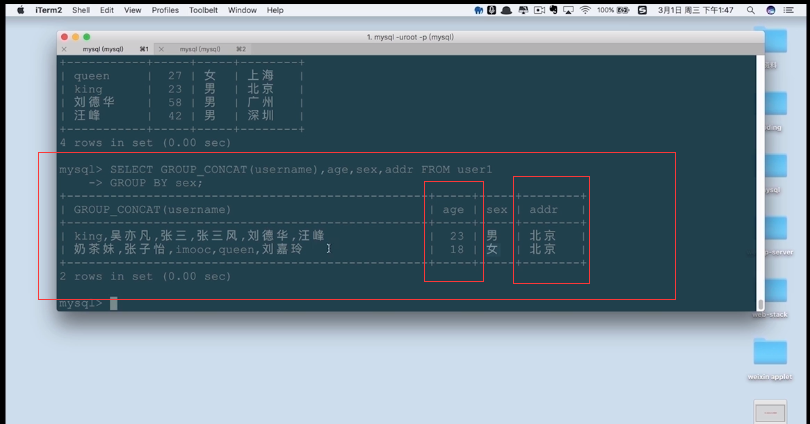
Task: Click the sex column header
Action: point(496,210)
